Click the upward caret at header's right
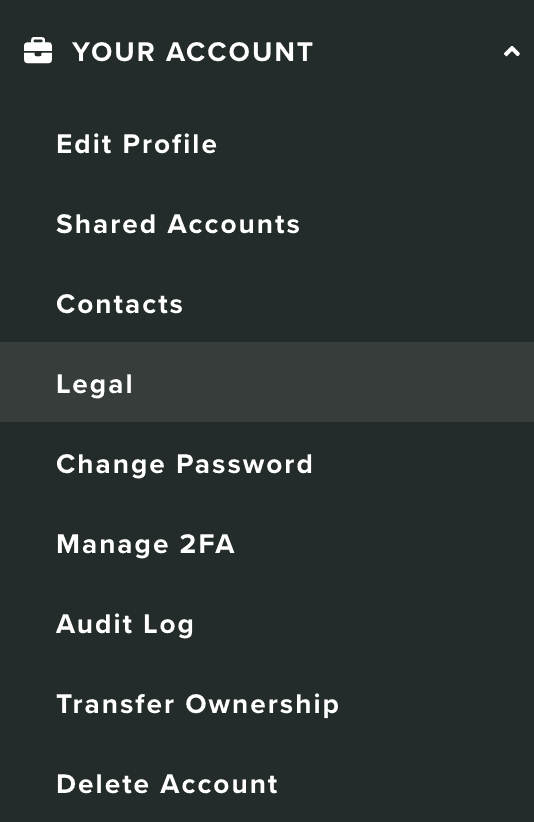This screenshot has width=534, height=822. [511, 51]
